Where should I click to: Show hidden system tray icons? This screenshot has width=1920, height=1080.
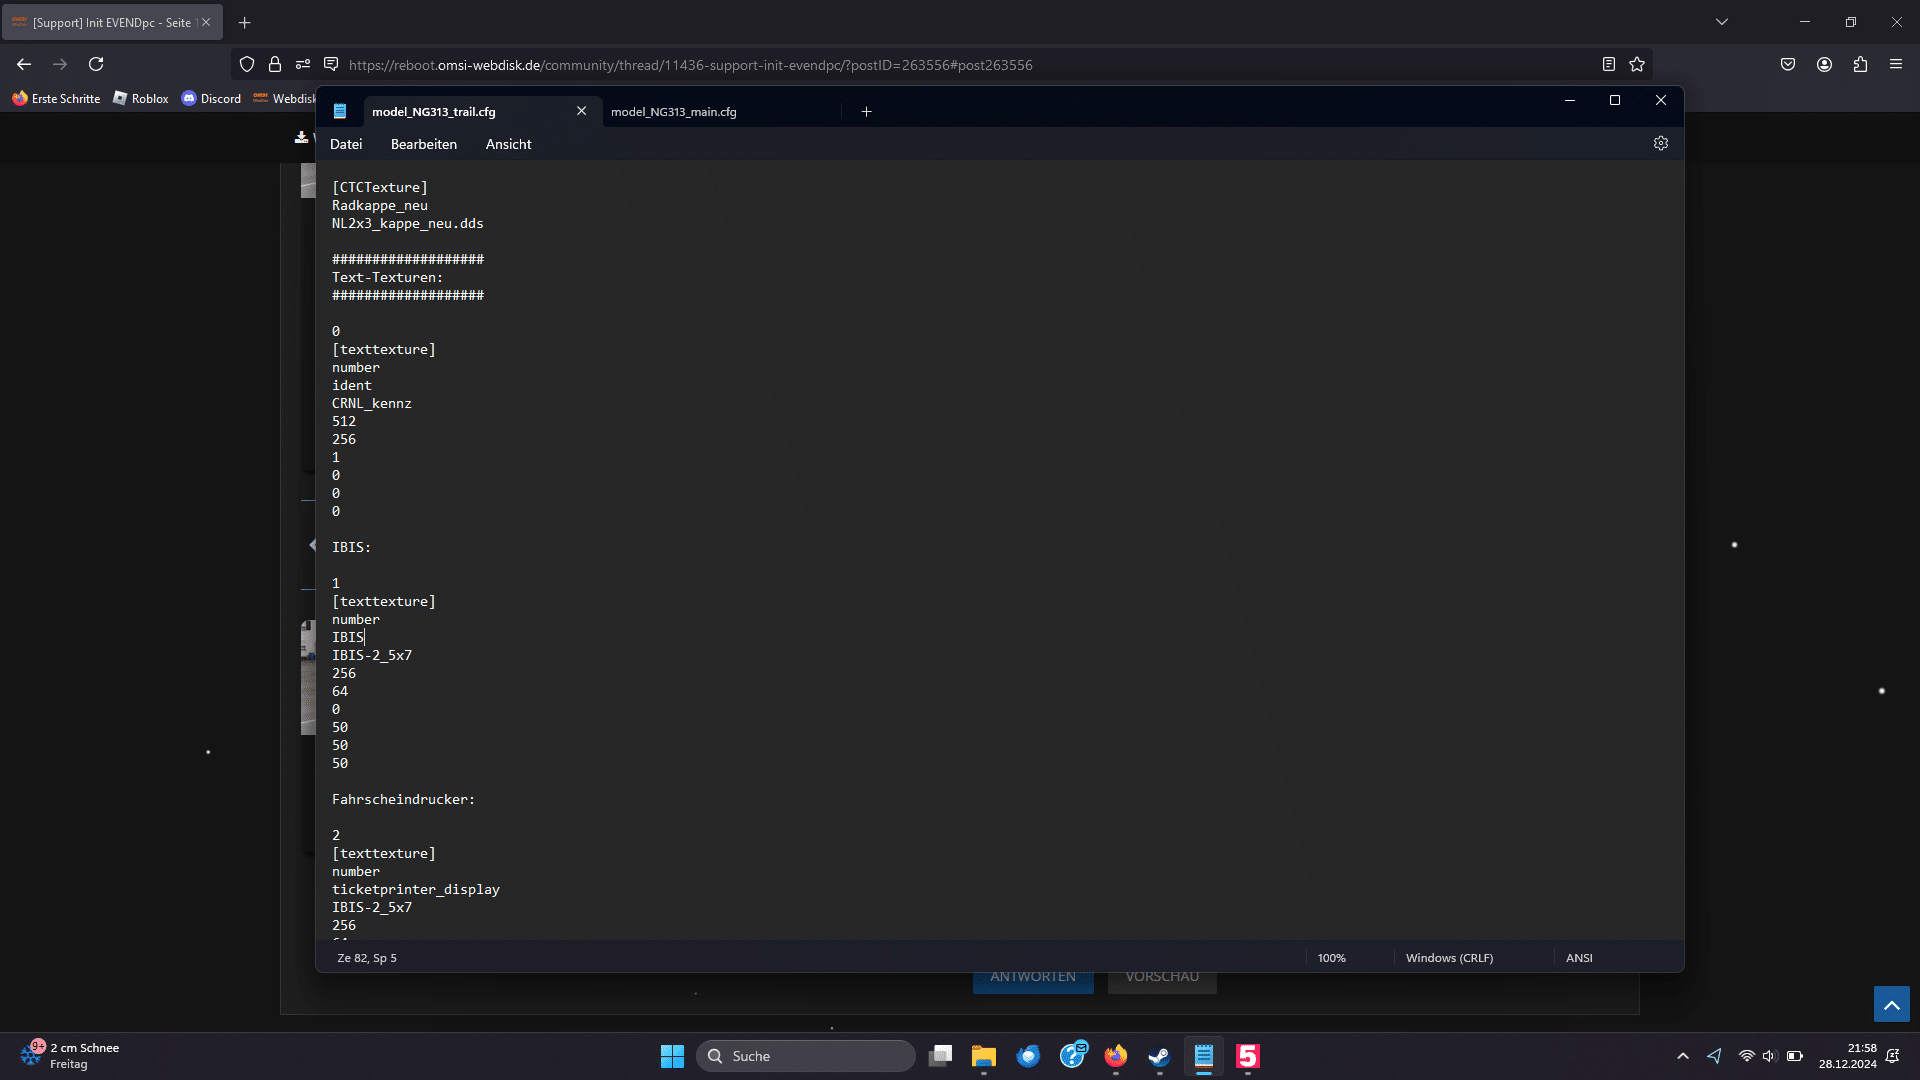coord(1683,1056)
